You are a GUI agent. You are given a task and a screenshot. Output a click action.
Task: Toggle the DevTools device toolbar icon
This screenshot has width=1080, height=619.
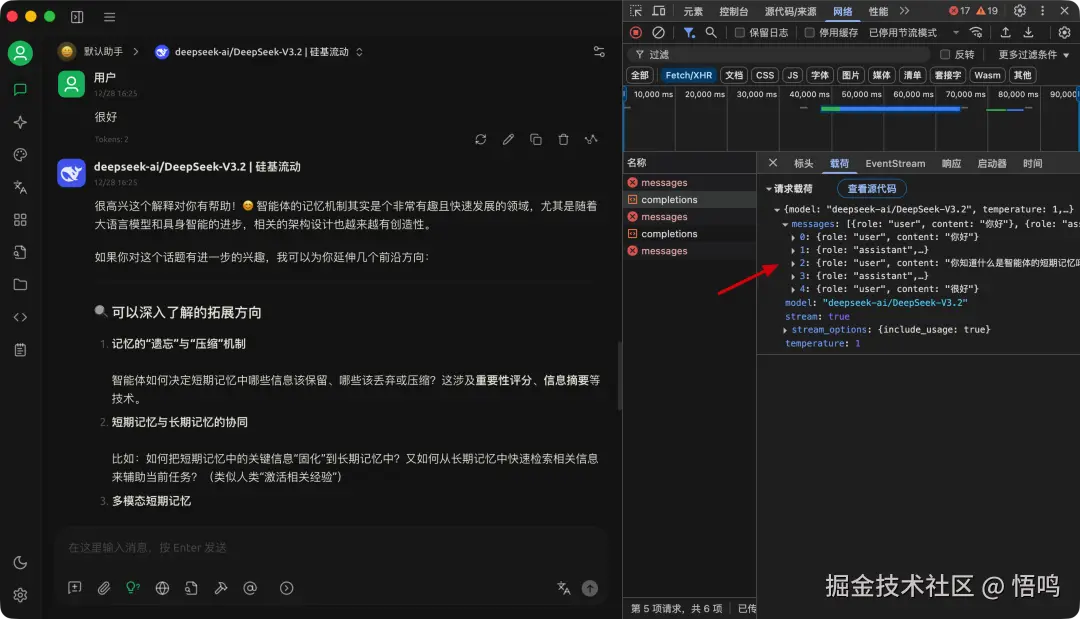[659, 11]
